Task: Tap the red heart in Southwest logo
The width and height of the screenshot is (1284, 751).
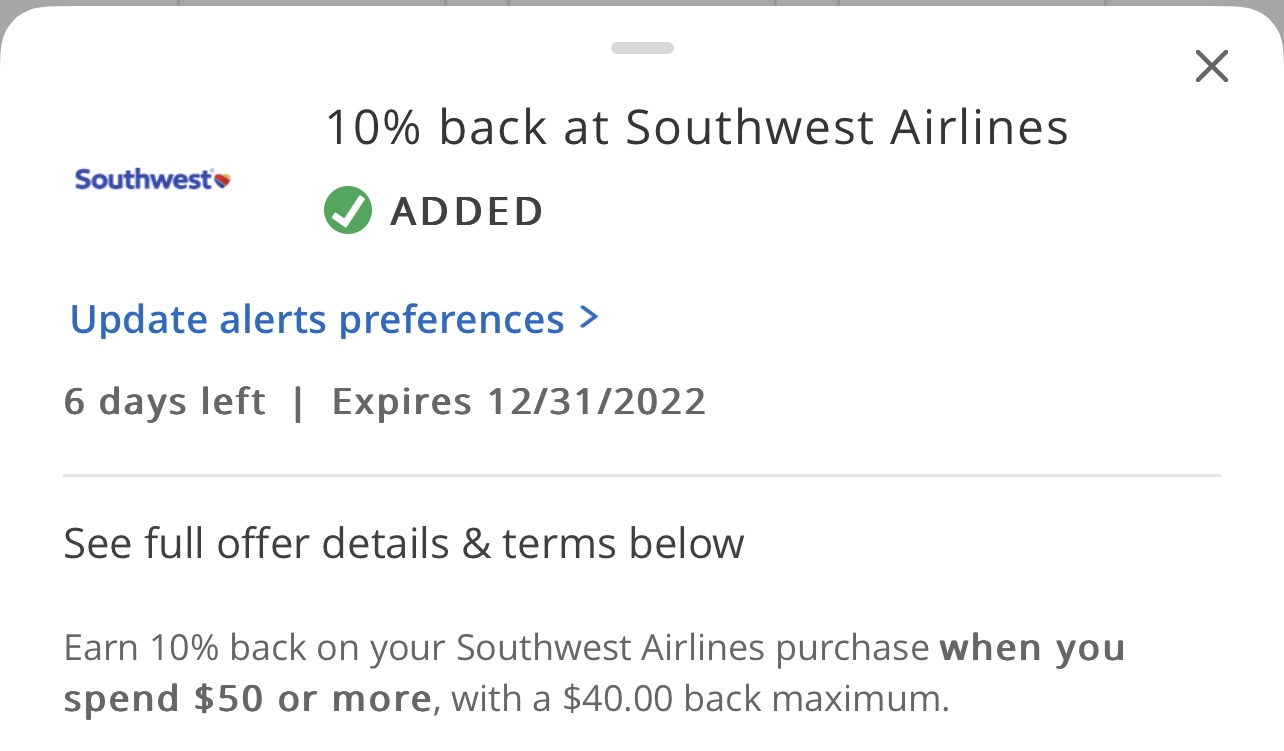Action: [223, 181]
